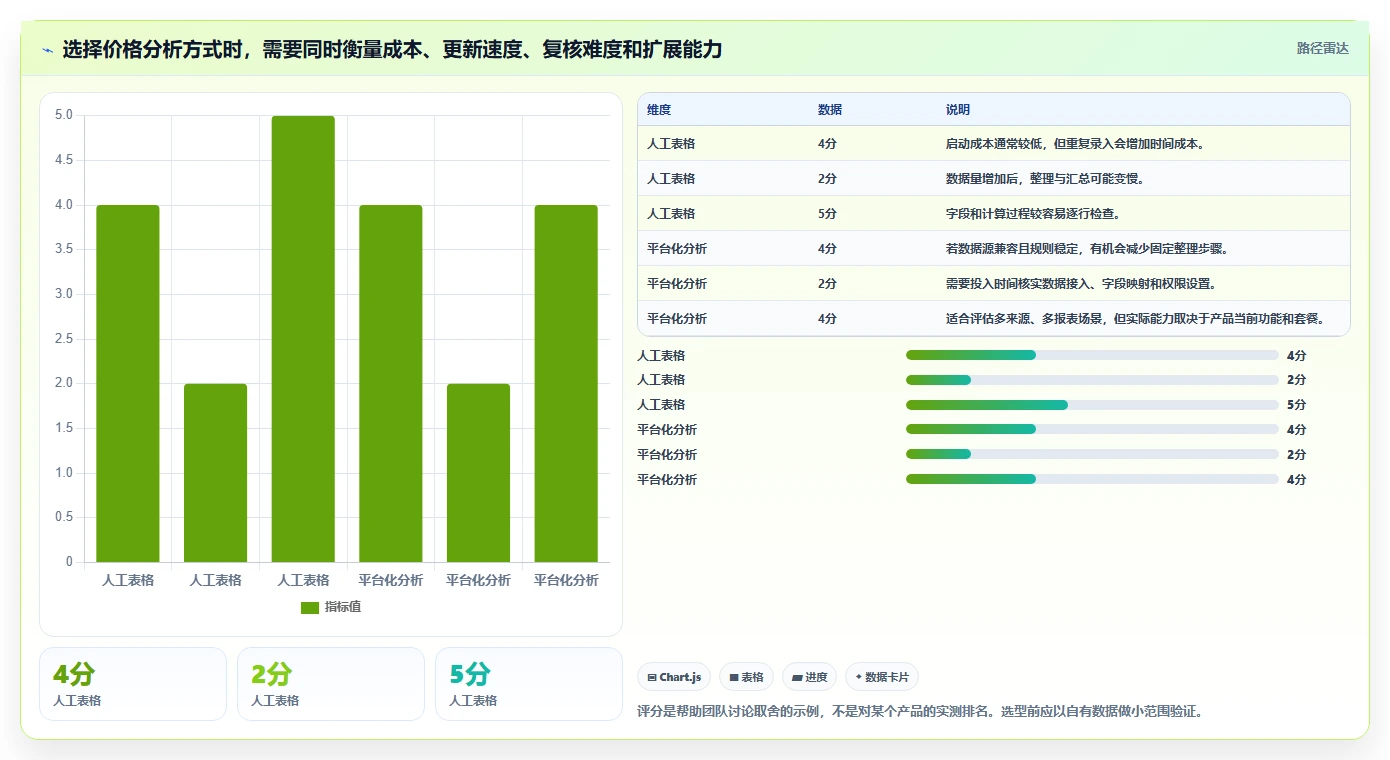
Task: Click the 表格 chip
Action: tap(746, 677)
